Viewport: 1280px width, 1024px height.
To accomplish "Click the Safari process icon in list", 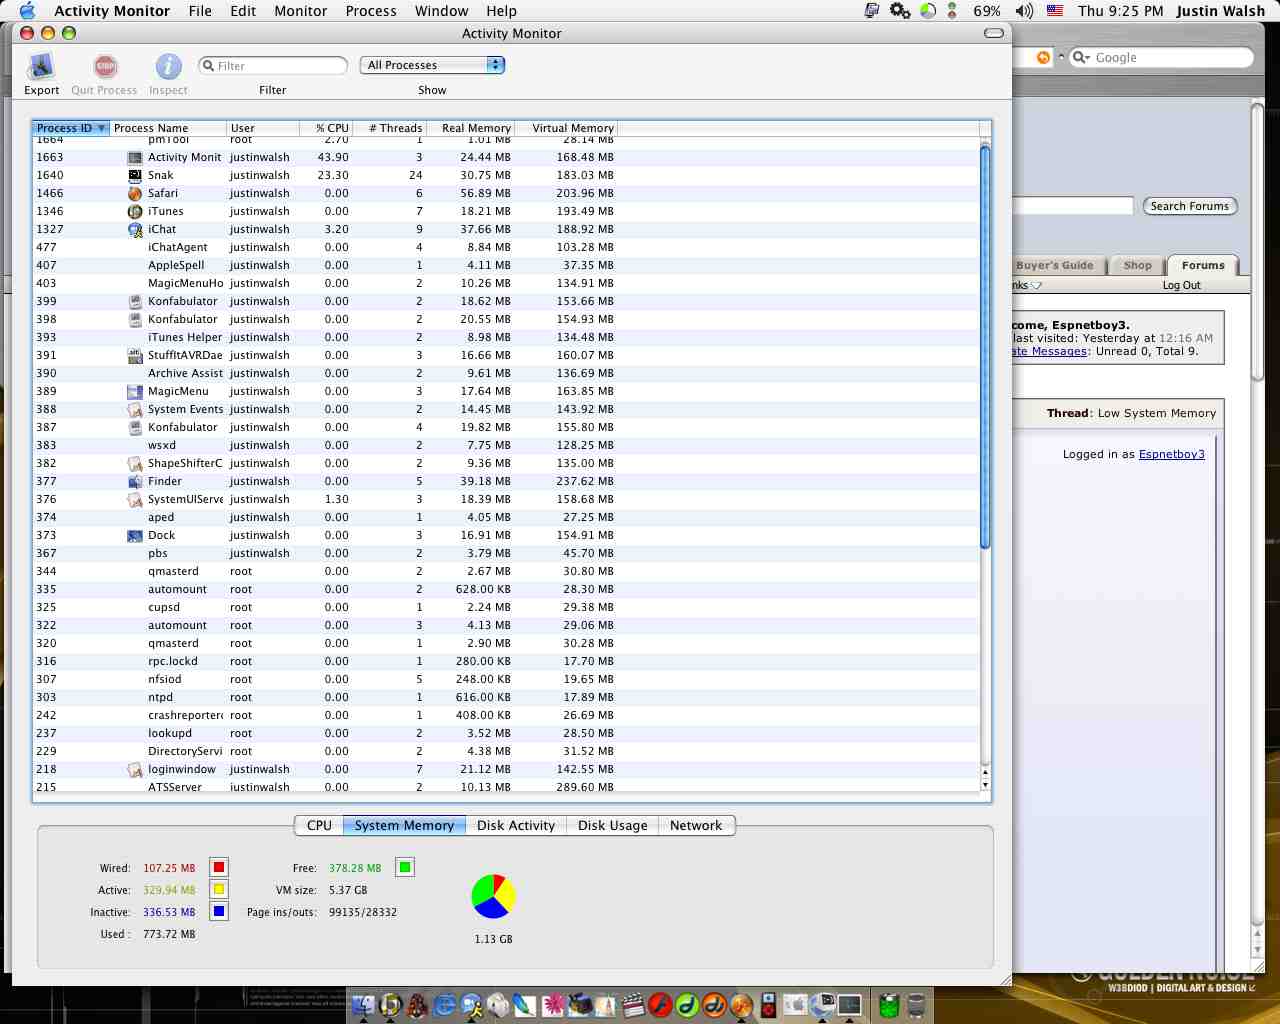I will (x=135, y=193).
